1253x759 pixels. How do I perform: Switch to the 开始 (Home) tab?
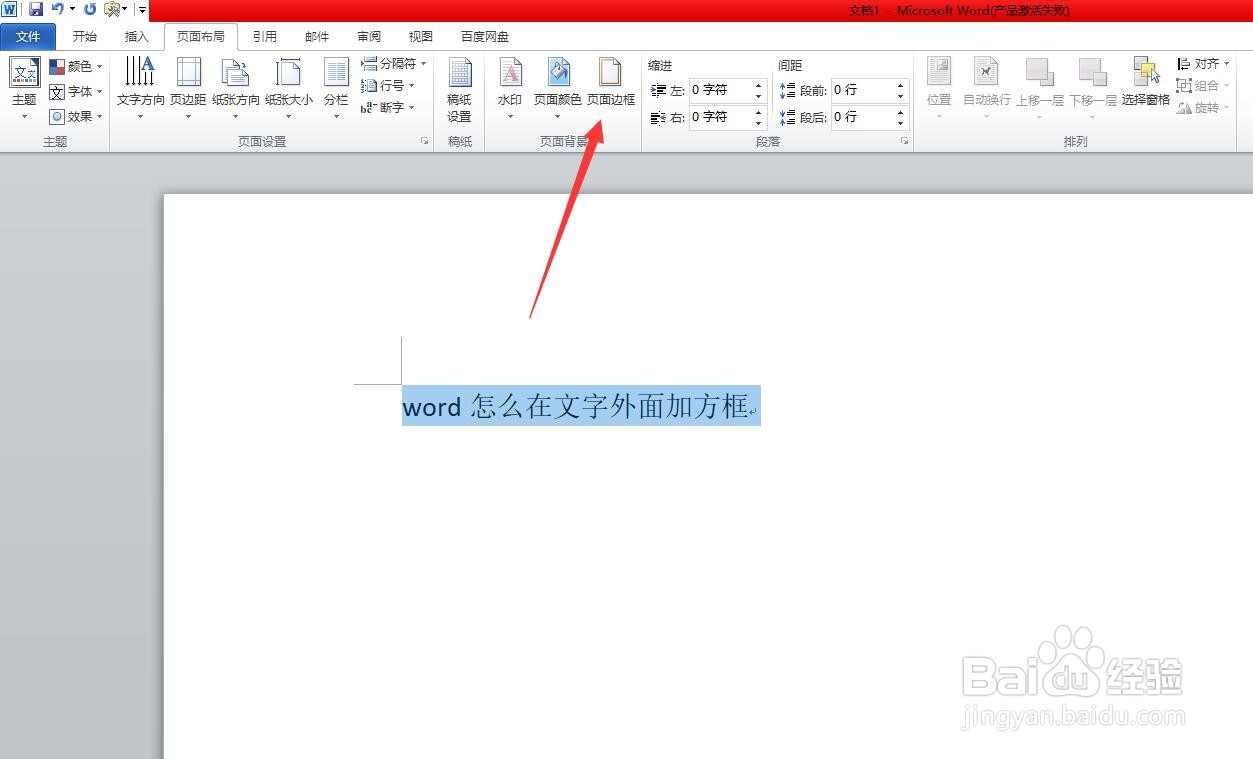pyautogui.click(x=85, y=37)
